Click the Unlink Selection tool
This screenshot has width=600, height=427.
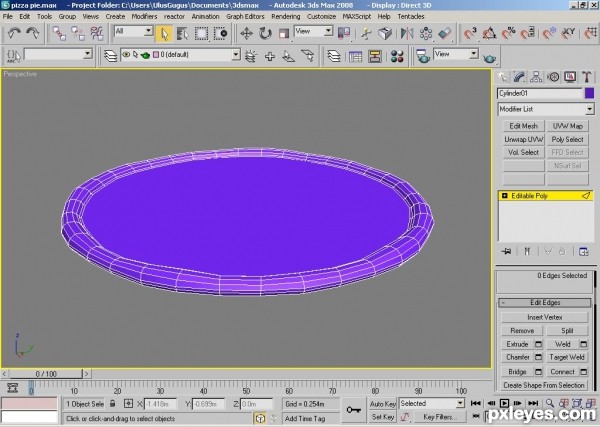click(x=78, y=33)
